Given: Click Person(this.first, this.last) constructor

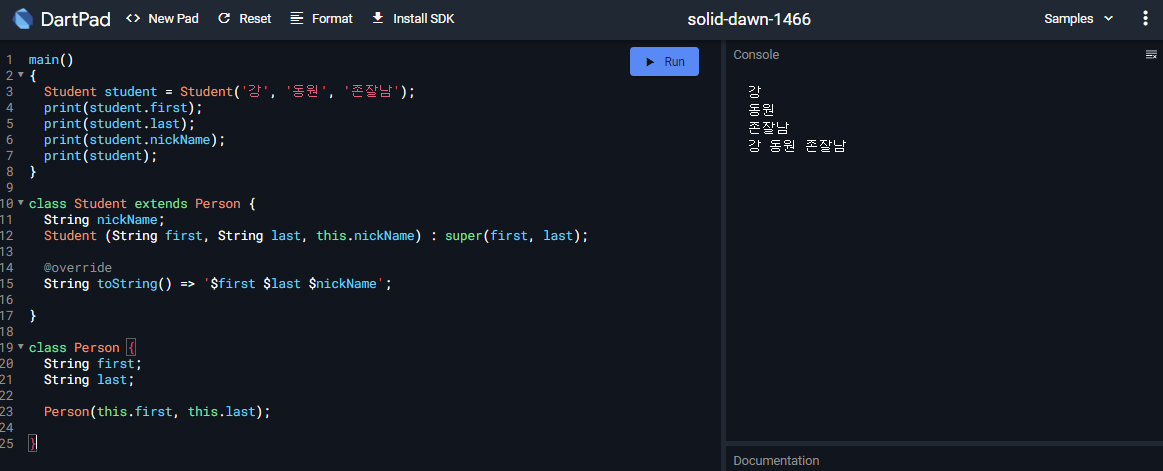Looking at the screenshot, I should (x=157, y=412).
